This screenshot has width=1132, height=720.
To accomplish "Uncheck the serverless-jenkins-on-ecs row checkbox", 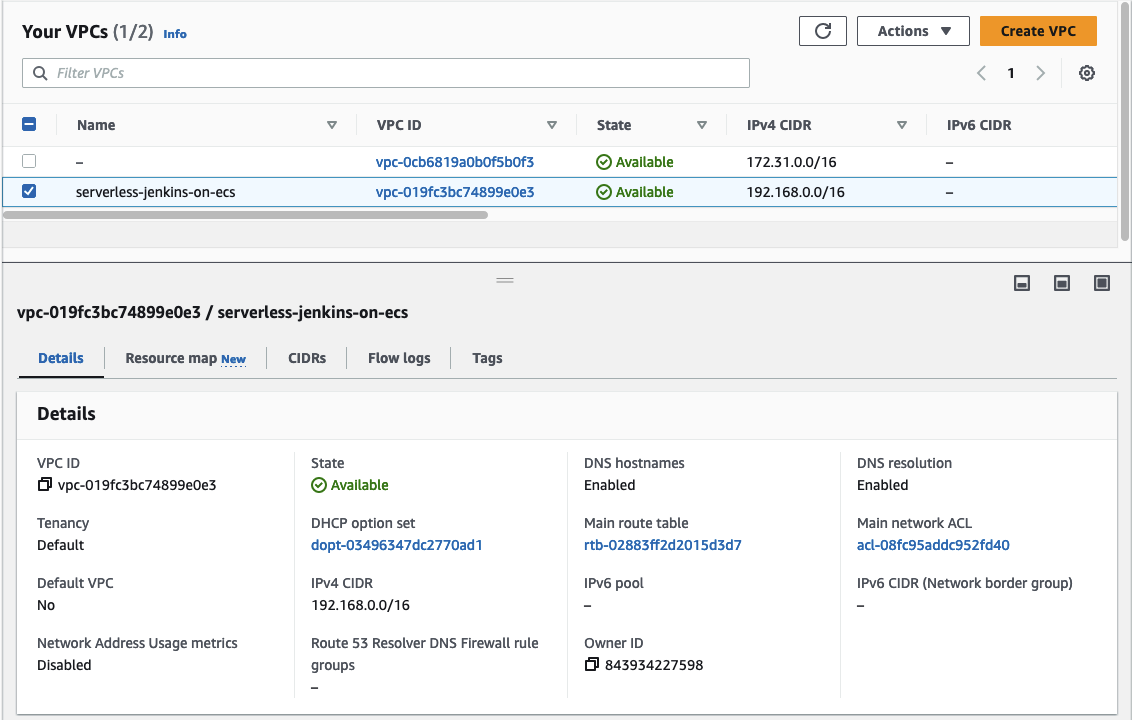I will 29,191.
